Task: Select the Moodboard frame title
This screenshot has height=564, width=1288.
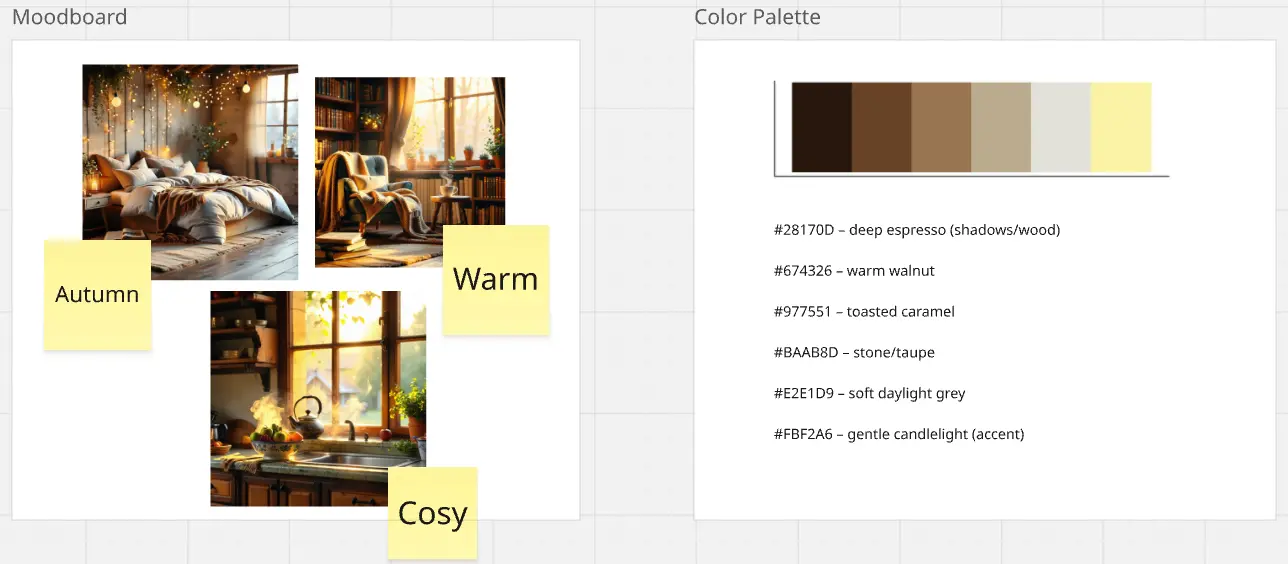Action: [70, 18]
